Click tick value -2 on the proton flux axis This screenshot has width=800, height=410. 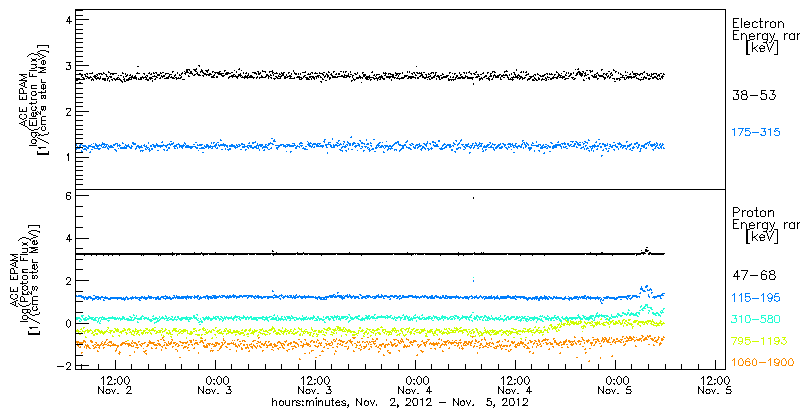(x=66, y=366)
